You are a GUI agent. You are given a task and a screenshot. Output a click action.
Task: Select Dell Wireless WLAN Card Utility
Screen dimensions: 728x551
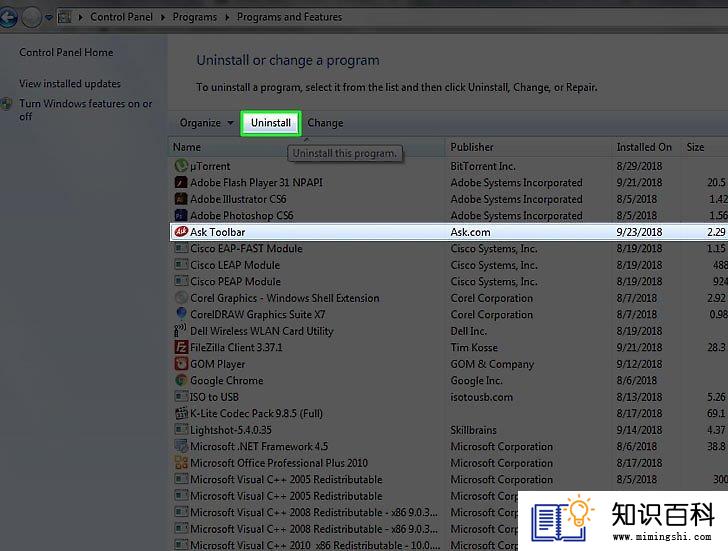click(x=261, y=331)
